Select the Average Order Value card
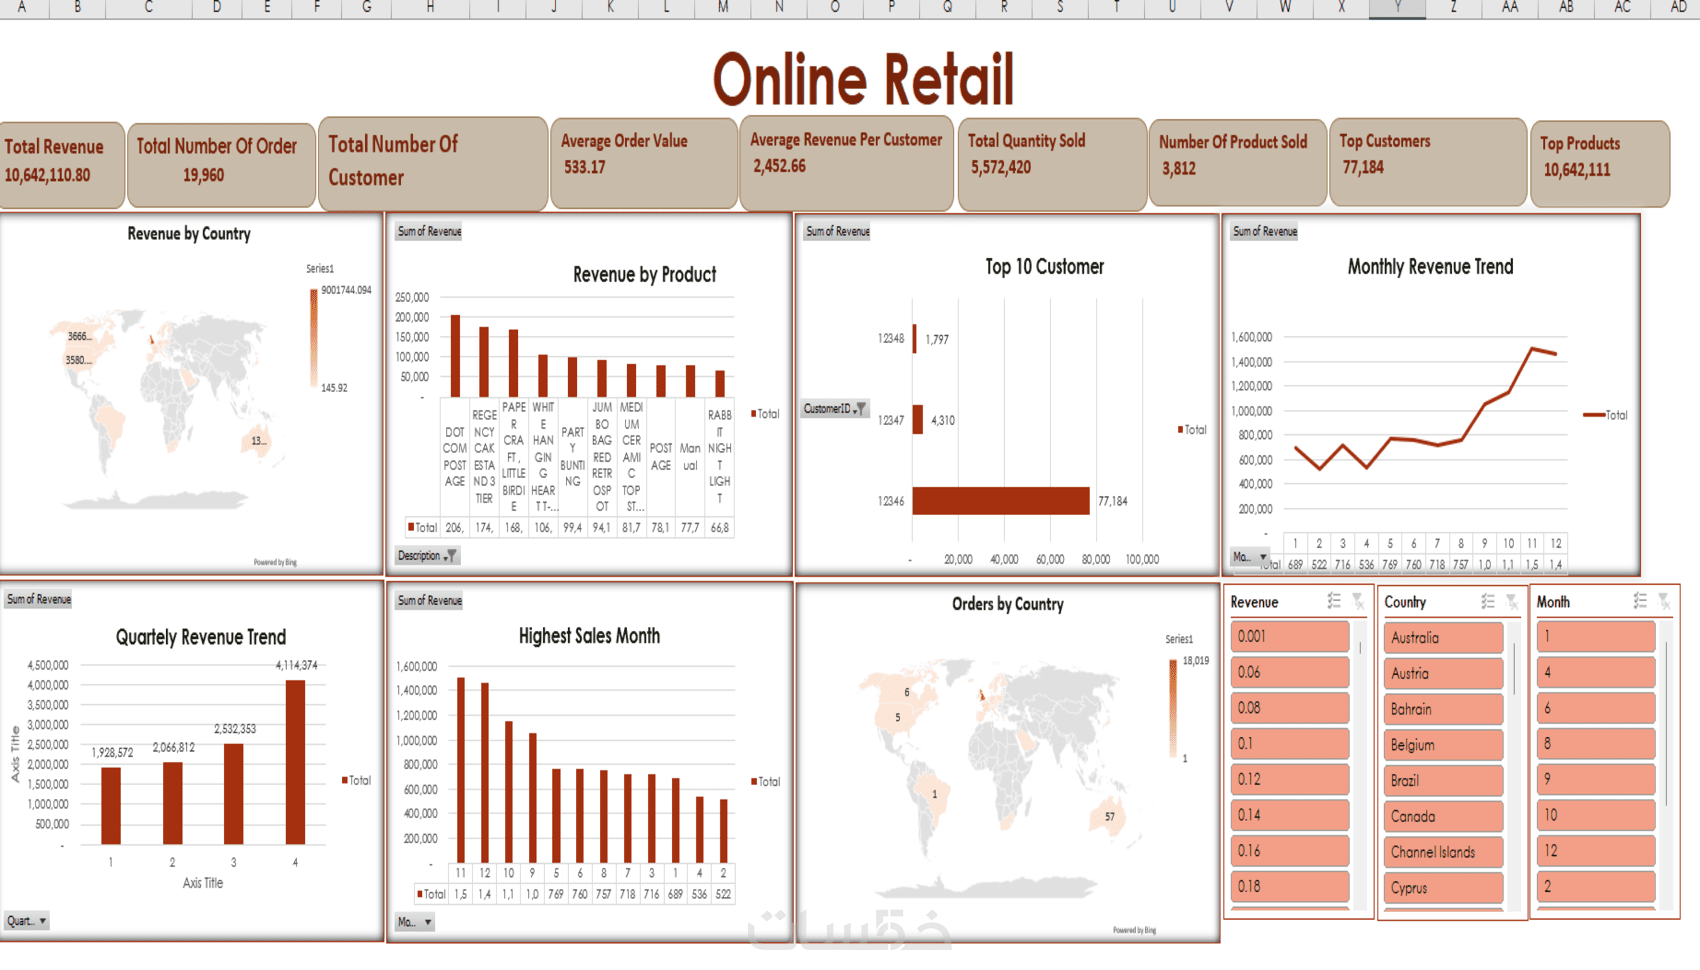1700x970 pixels. [644, 162]
